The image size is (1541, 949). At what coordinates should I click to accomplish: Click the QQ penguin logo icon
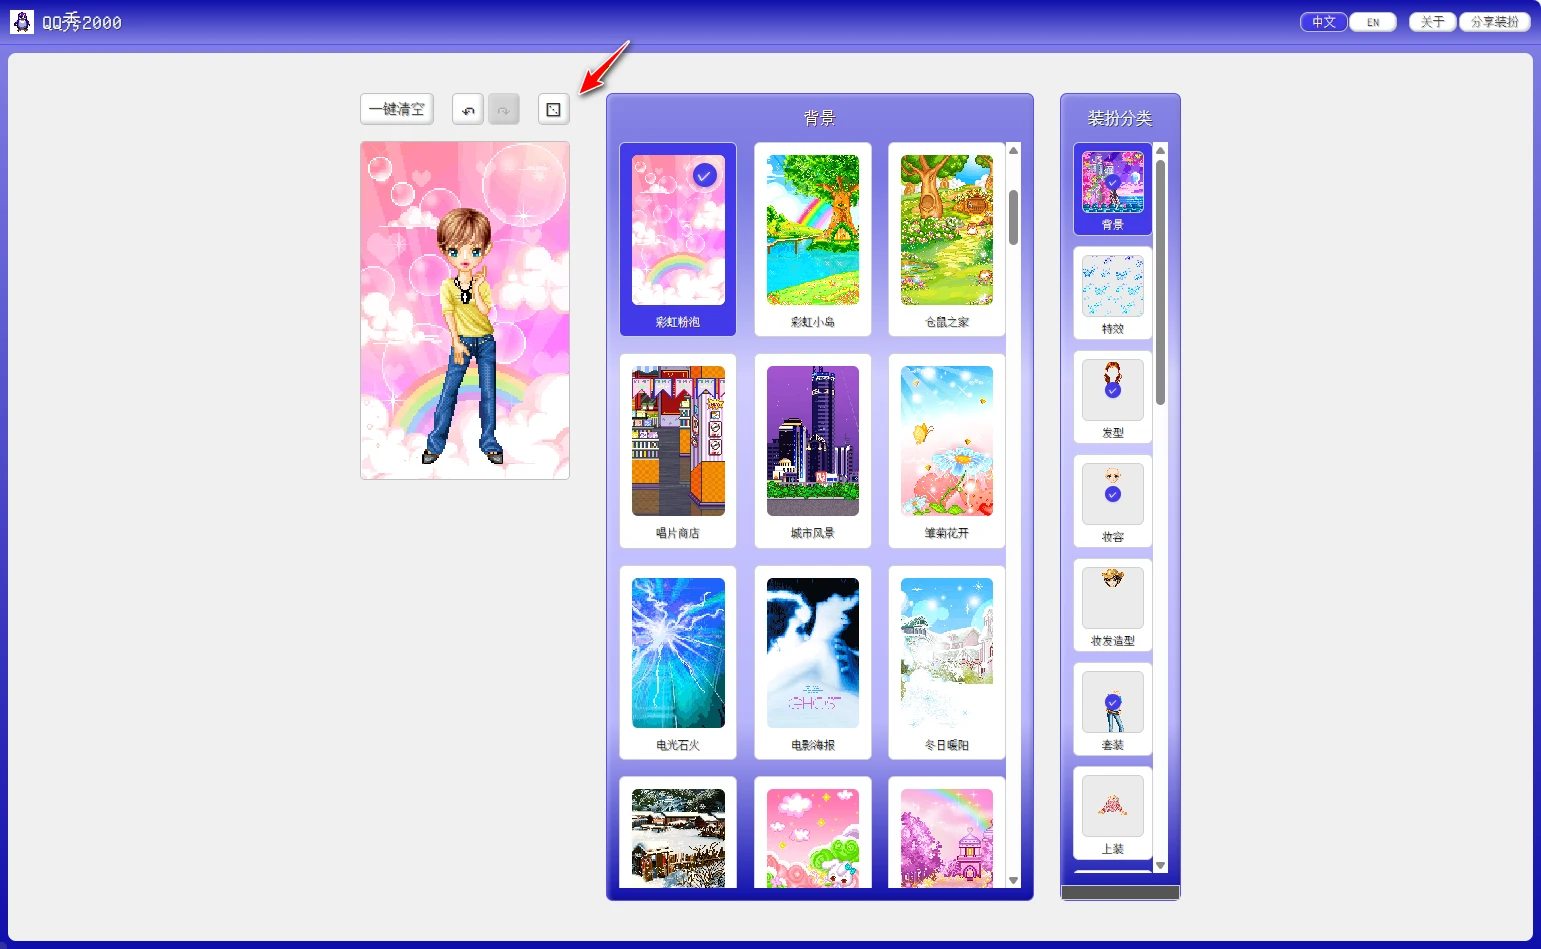22,22
